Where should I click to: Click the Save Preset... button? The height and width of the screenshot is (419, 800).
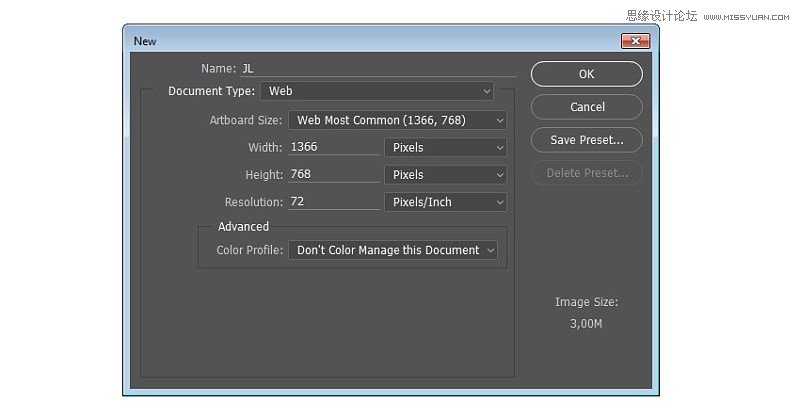tap(587, 140)
